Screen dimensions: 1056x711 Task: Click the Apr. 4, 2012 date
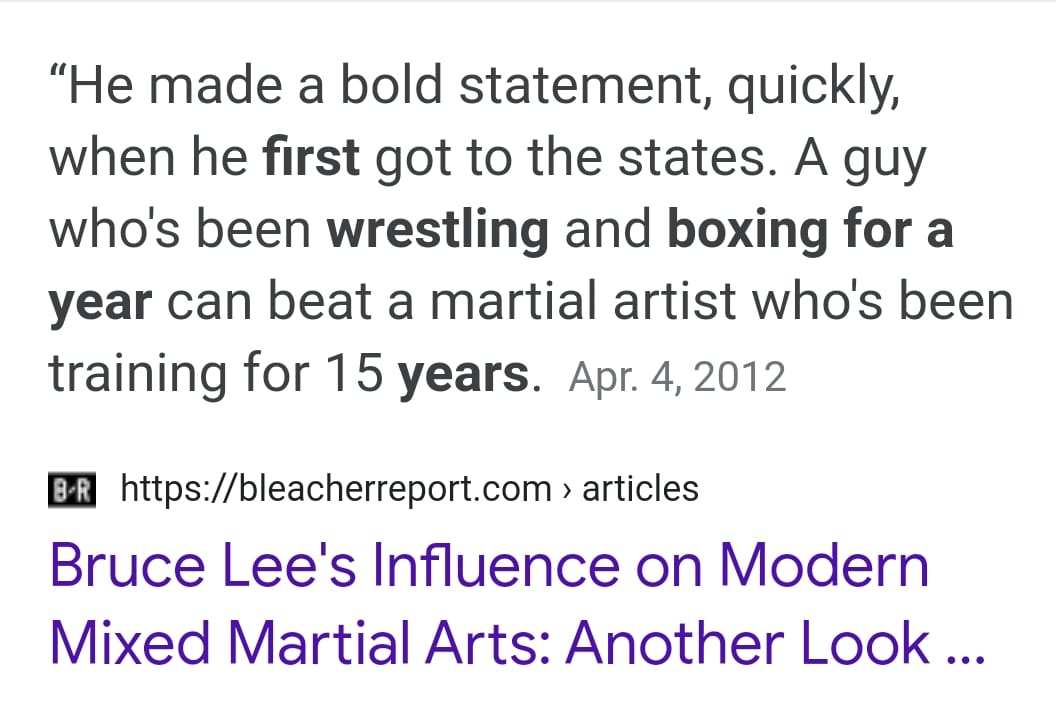click(x=678, y=376)
